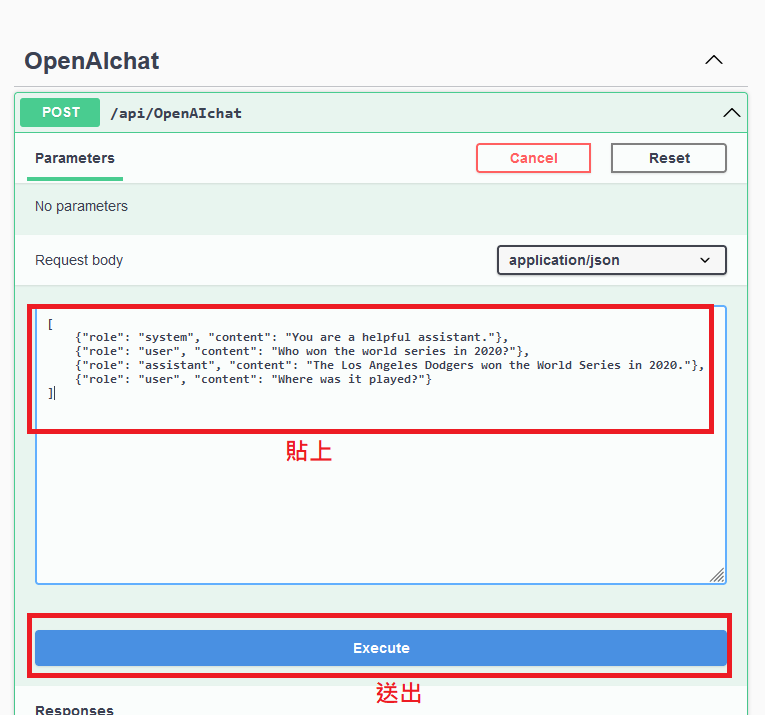Place cursor on the 'Who won the world series' line
The width and height of the screenshot is (765, 715).
coord(300,352)
